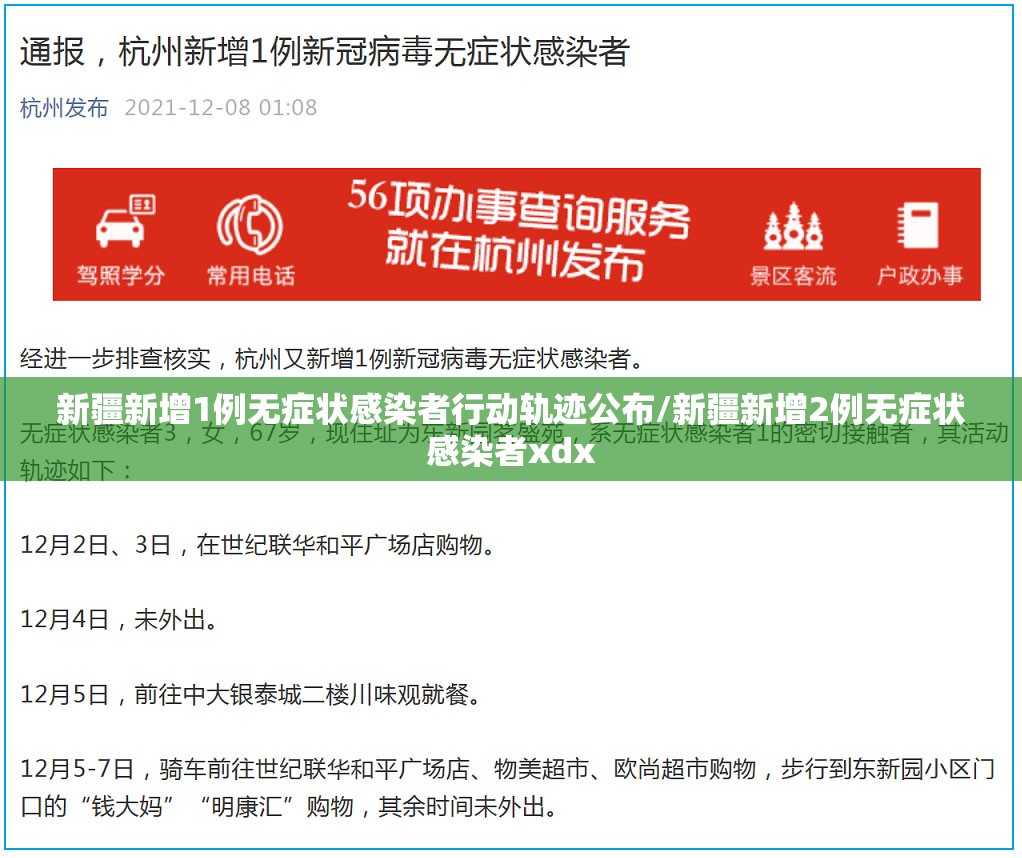Viewport: 1022px width, 858px height.
Task: Click the 杭州发布 source link
Action: click(64, 108)
